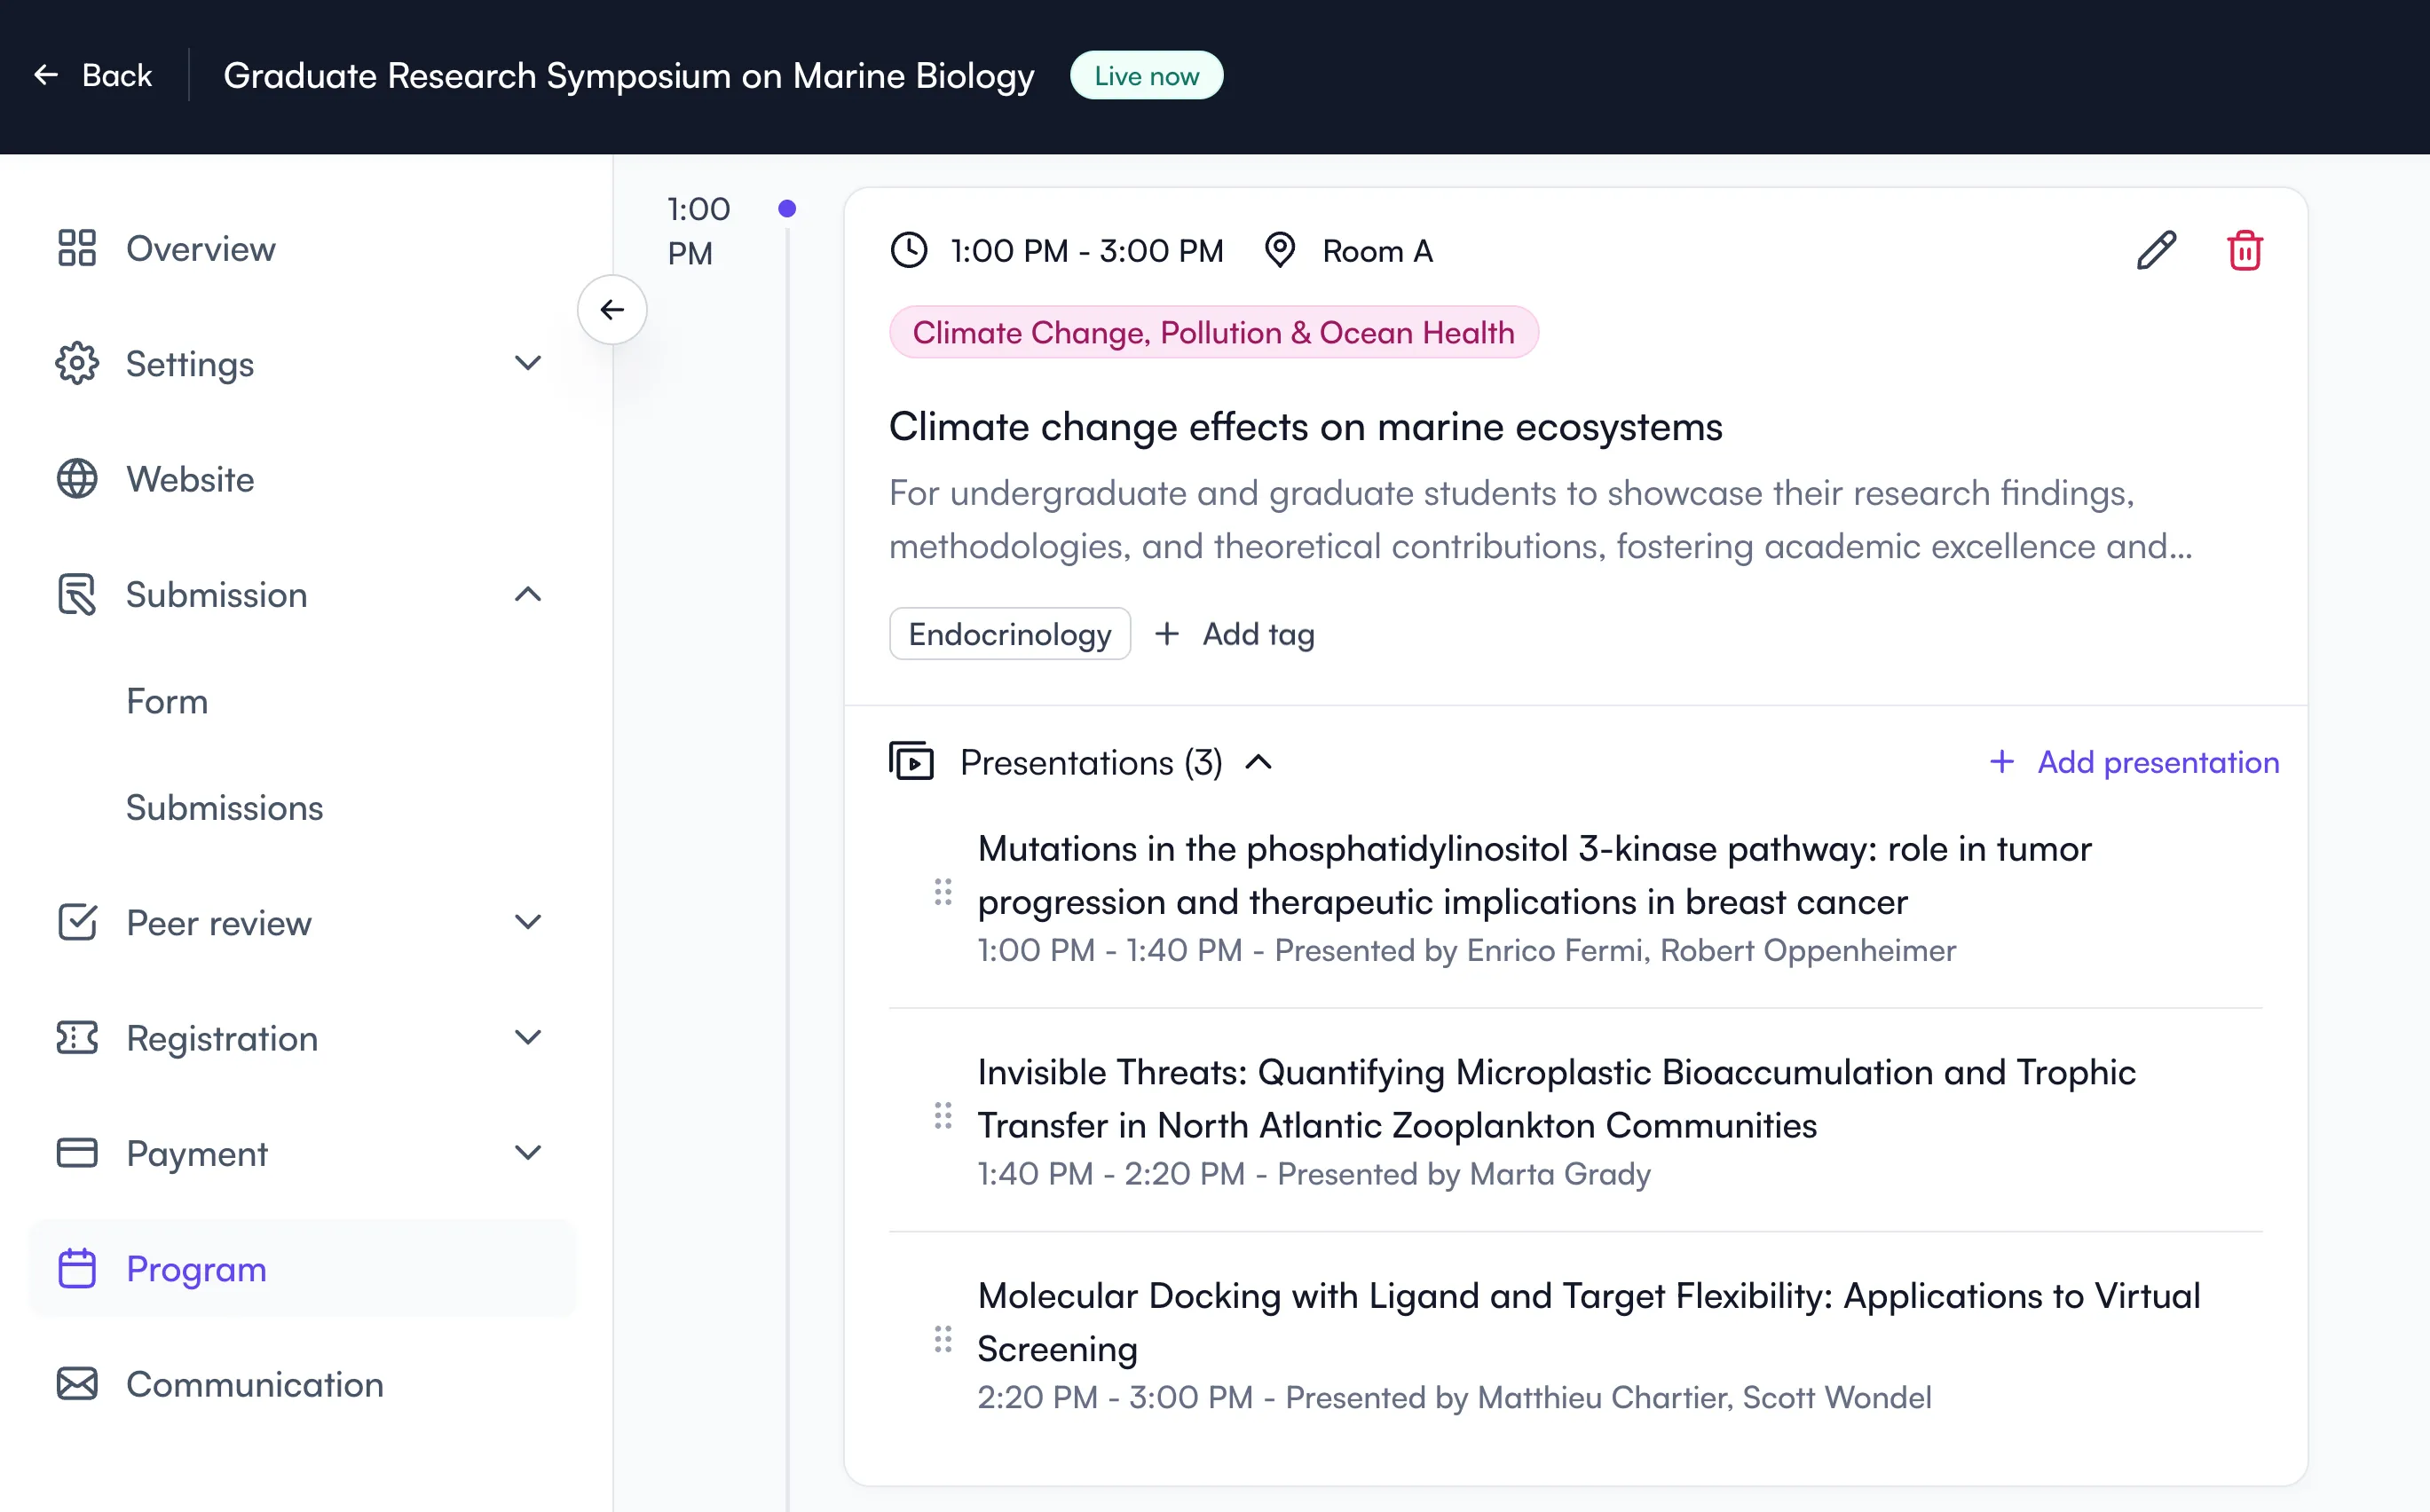Click the Presentations (3) heading
This screenshot has height=1512, width=2430.
[x=1091, y=762]
